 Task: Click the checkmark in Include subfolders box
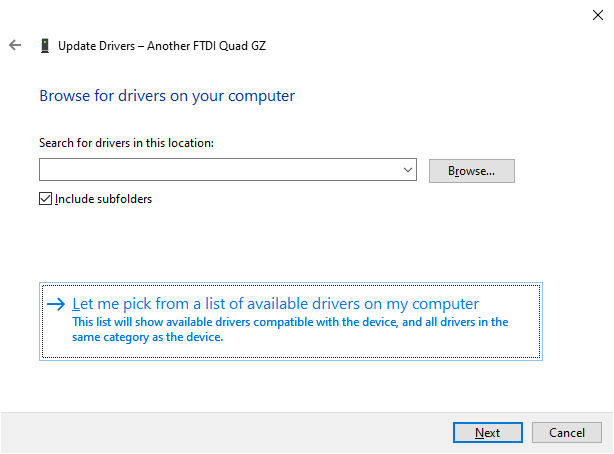[x=45, y=199]
